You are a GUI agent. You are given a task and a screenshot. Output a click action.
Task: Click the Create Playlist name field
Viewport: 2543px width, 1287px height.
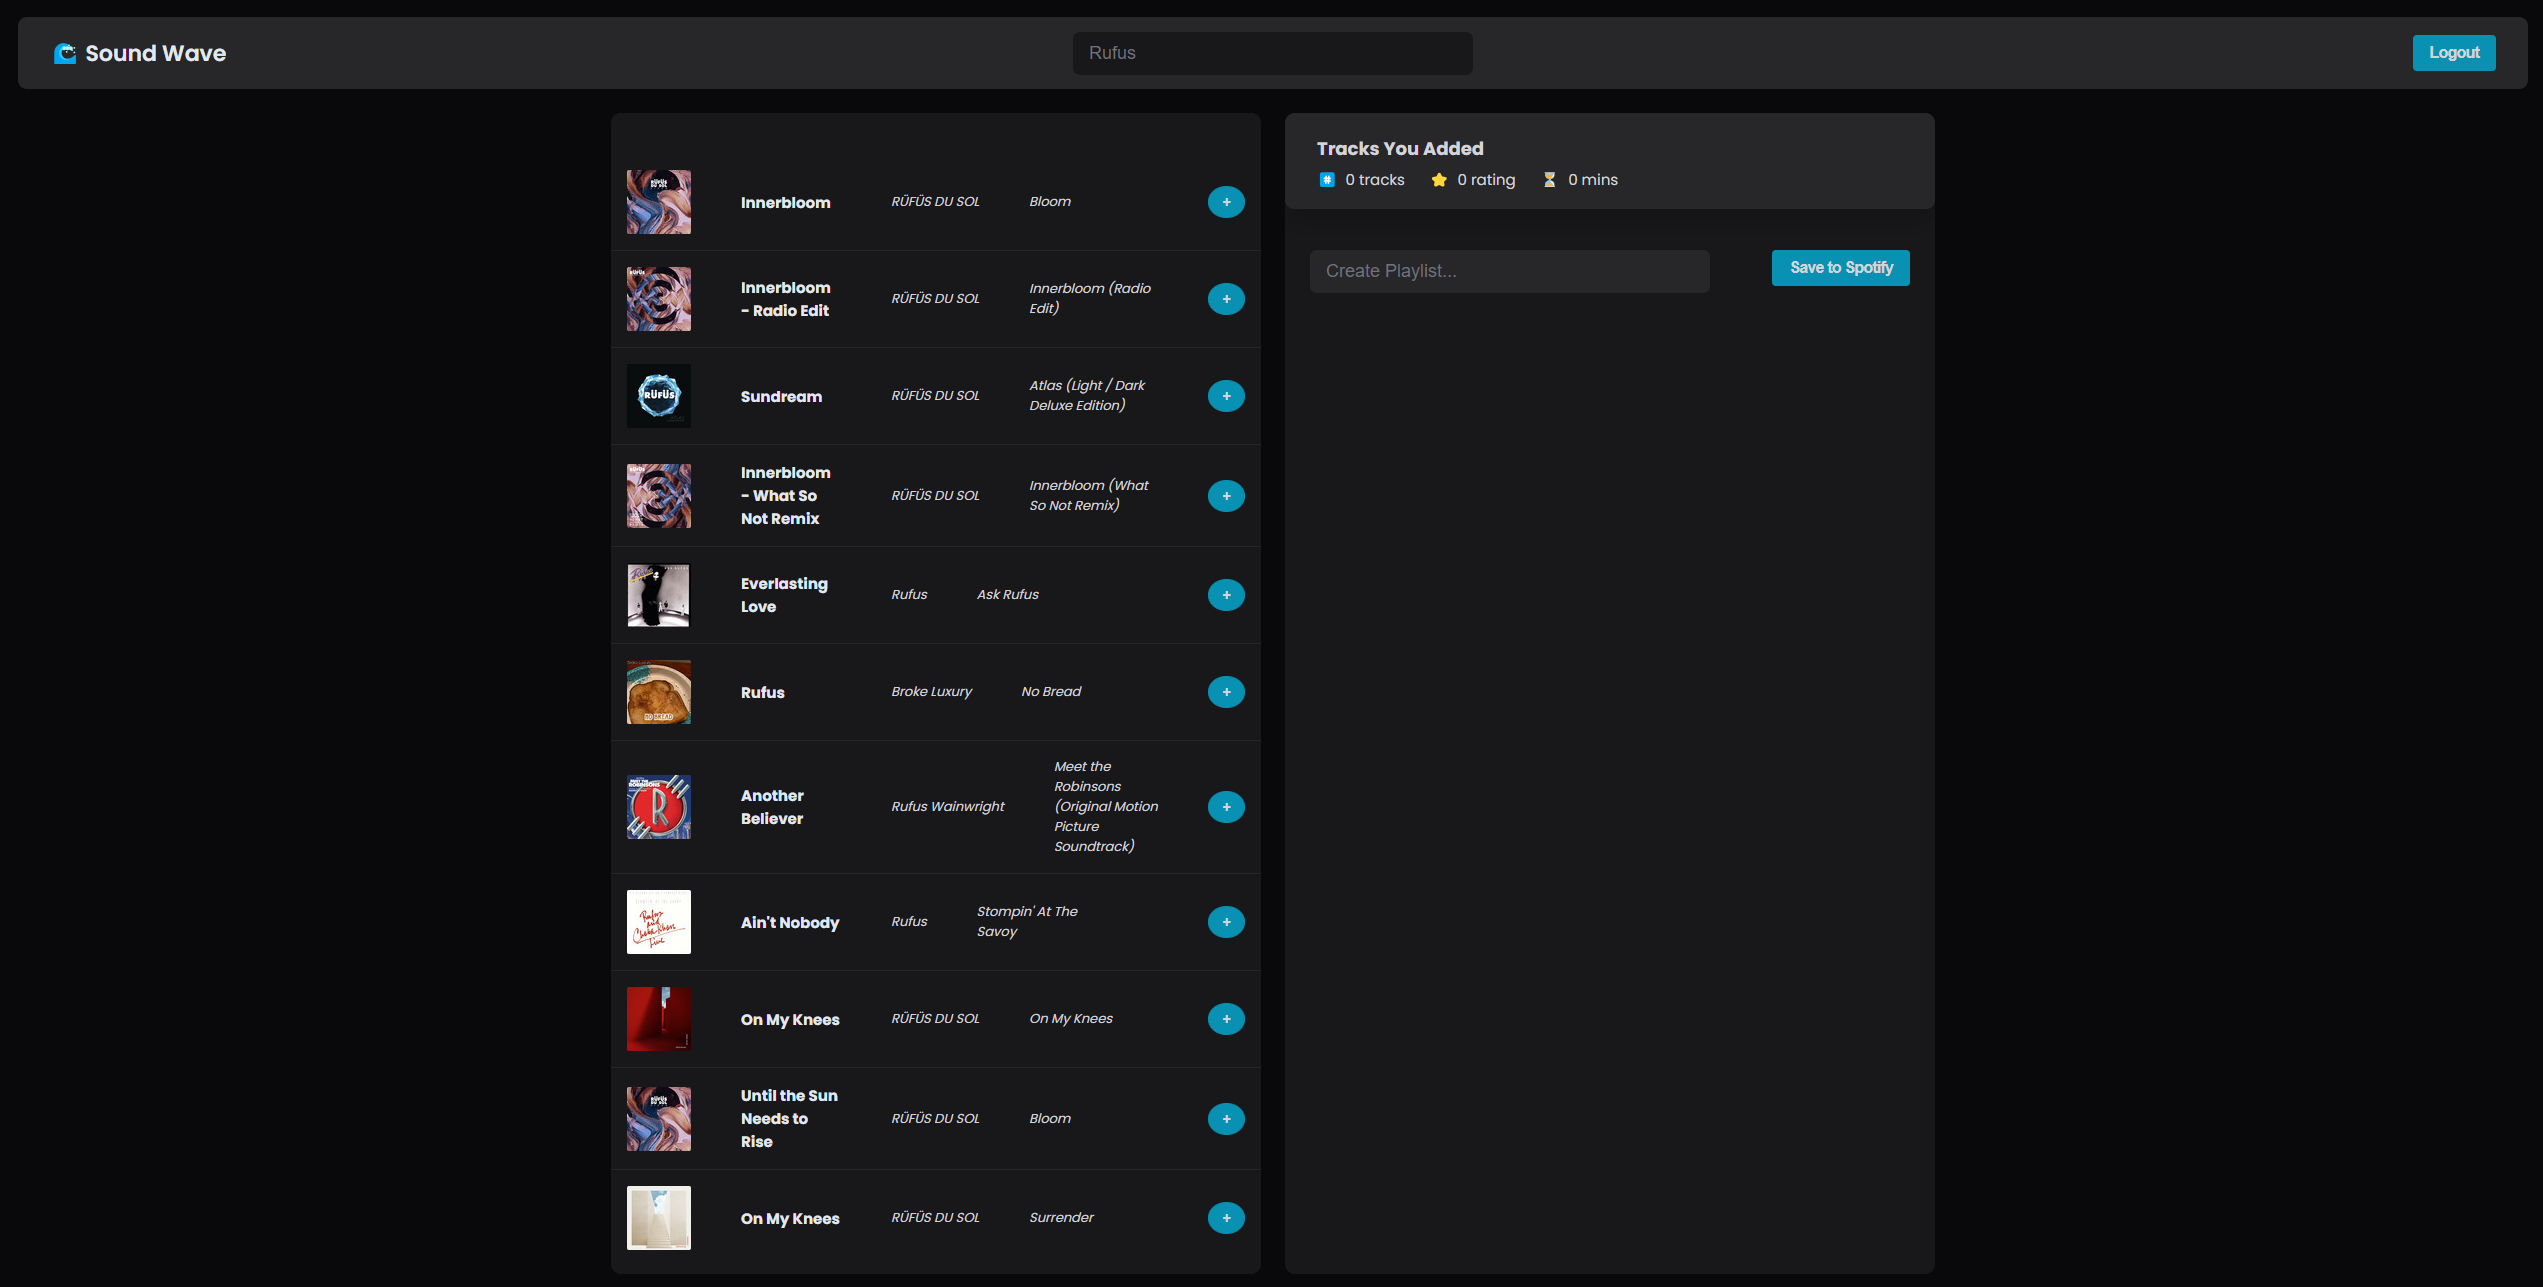coord(1509,271)
